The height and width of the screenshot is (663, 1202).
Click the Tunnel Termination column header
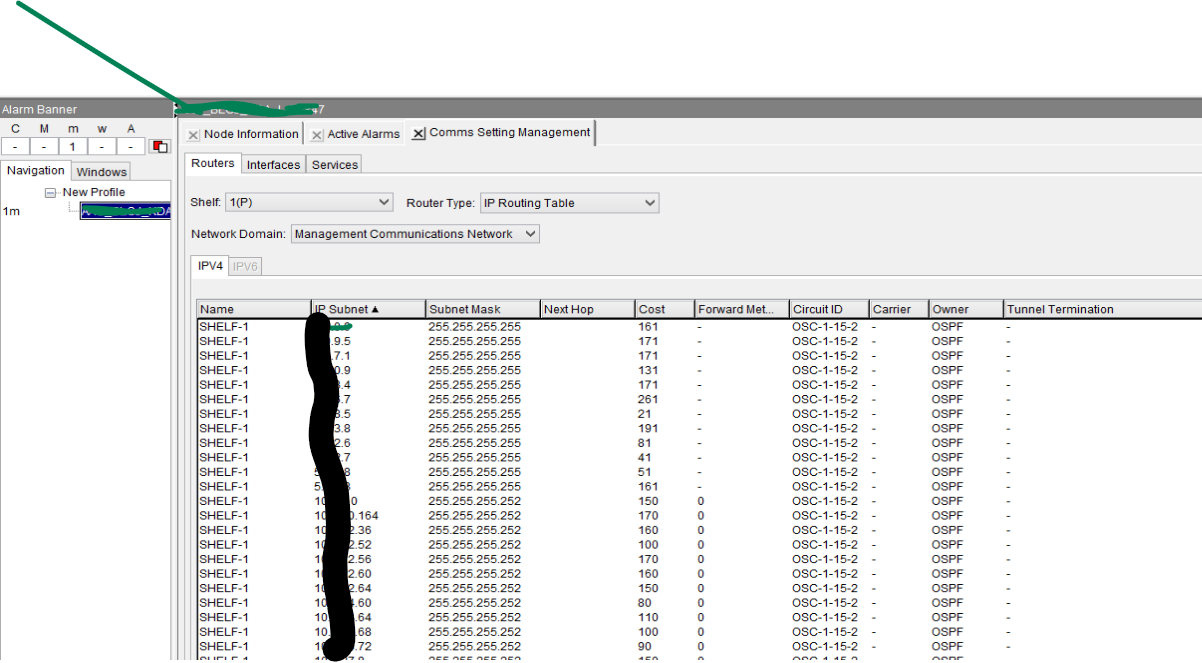[1103, 309]
